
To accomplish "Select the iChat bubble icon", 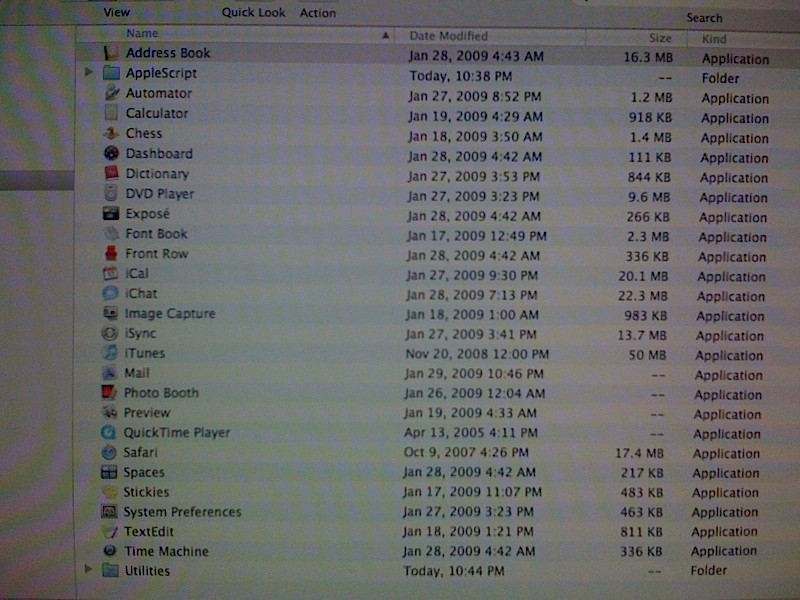I will tap(110, 293).
